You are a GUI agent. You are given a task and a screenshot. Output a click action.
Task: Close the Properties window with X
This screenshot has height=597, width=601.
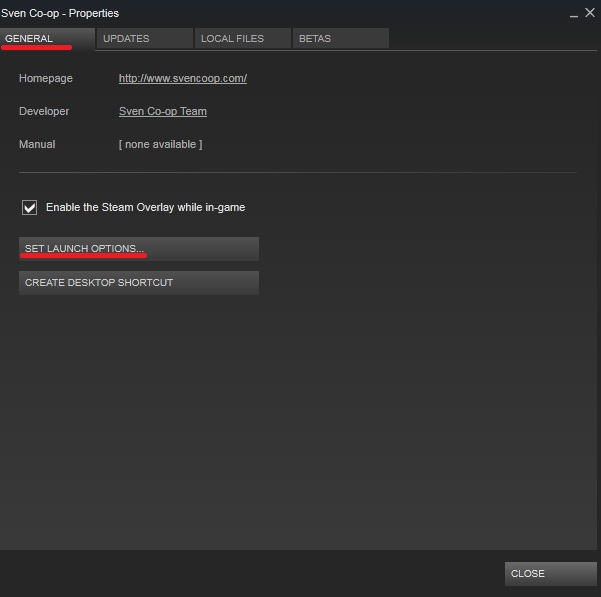coord(590,13)
